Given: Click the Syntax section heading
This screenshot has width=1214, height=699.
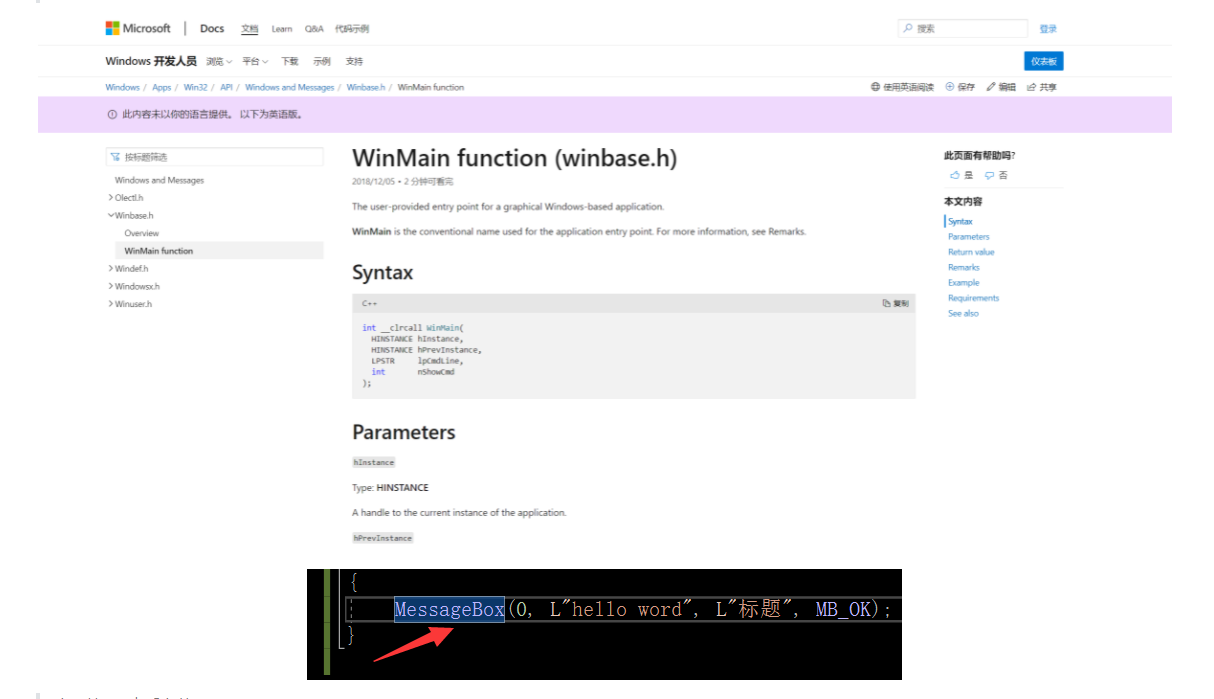Looking at the screenshot, I should [x=382, y=273].
